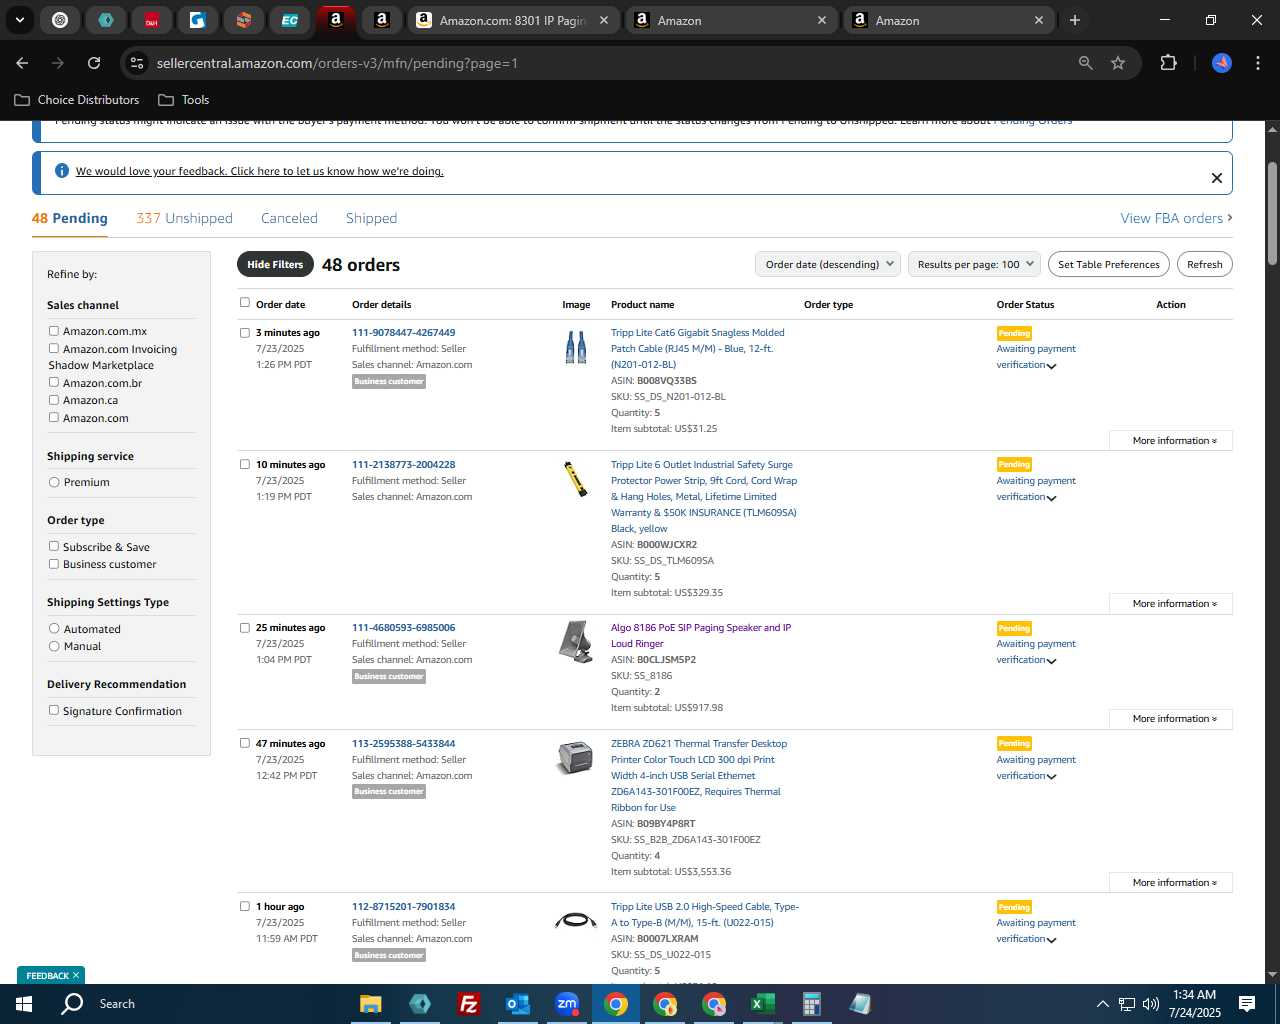
Task: Dismiss the feedback banner with the X icon
Action: pyautogui.click(x=1217, y=178)
